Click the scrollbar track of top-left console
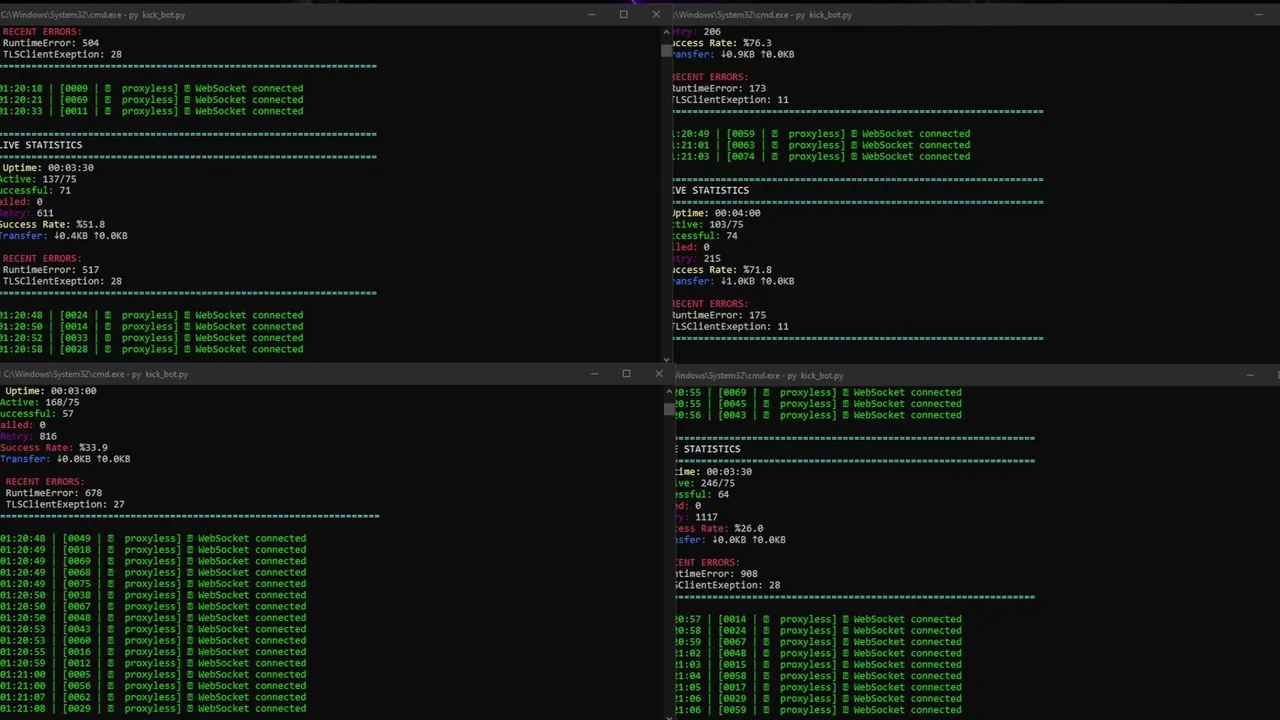Image resolution: width=1280 pixels, height=720 pixels. click(667, 200)
